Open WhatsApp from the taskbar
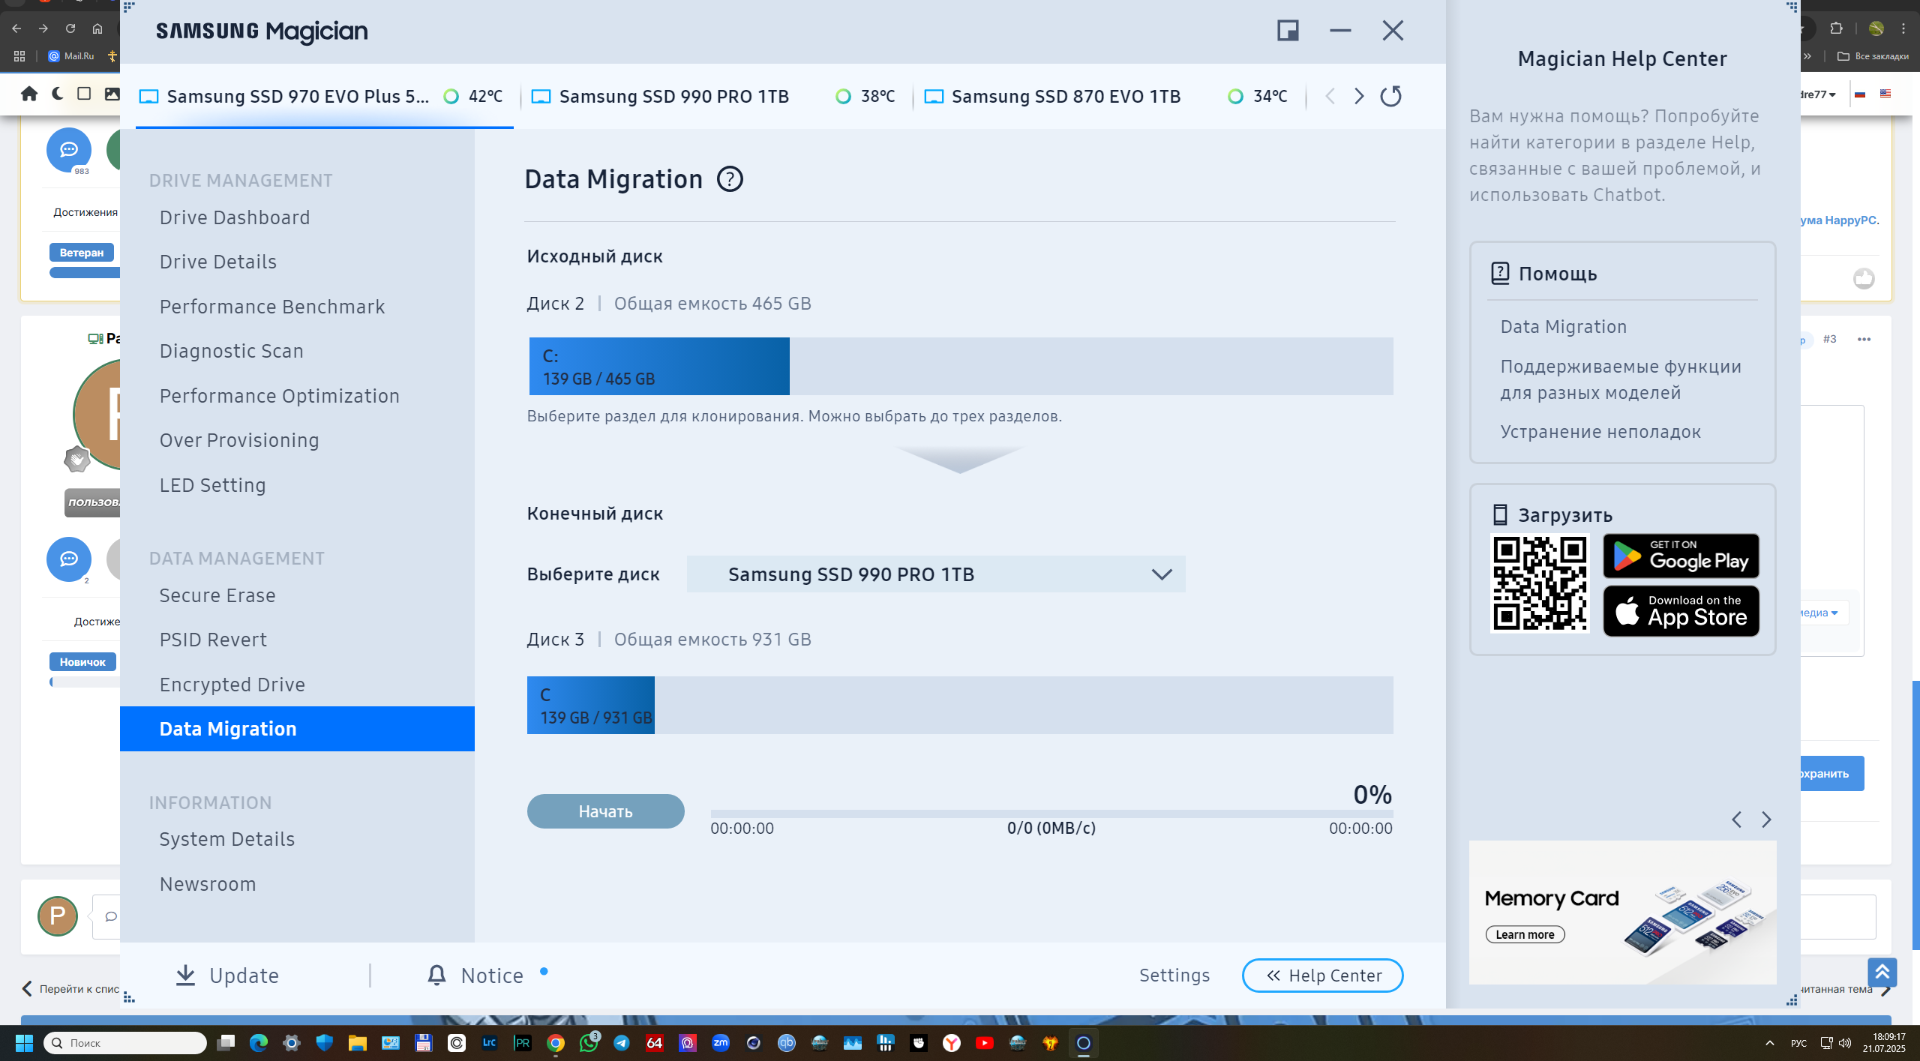The height and width of the screenshot is (1061, 1920). pos(589,1043)
